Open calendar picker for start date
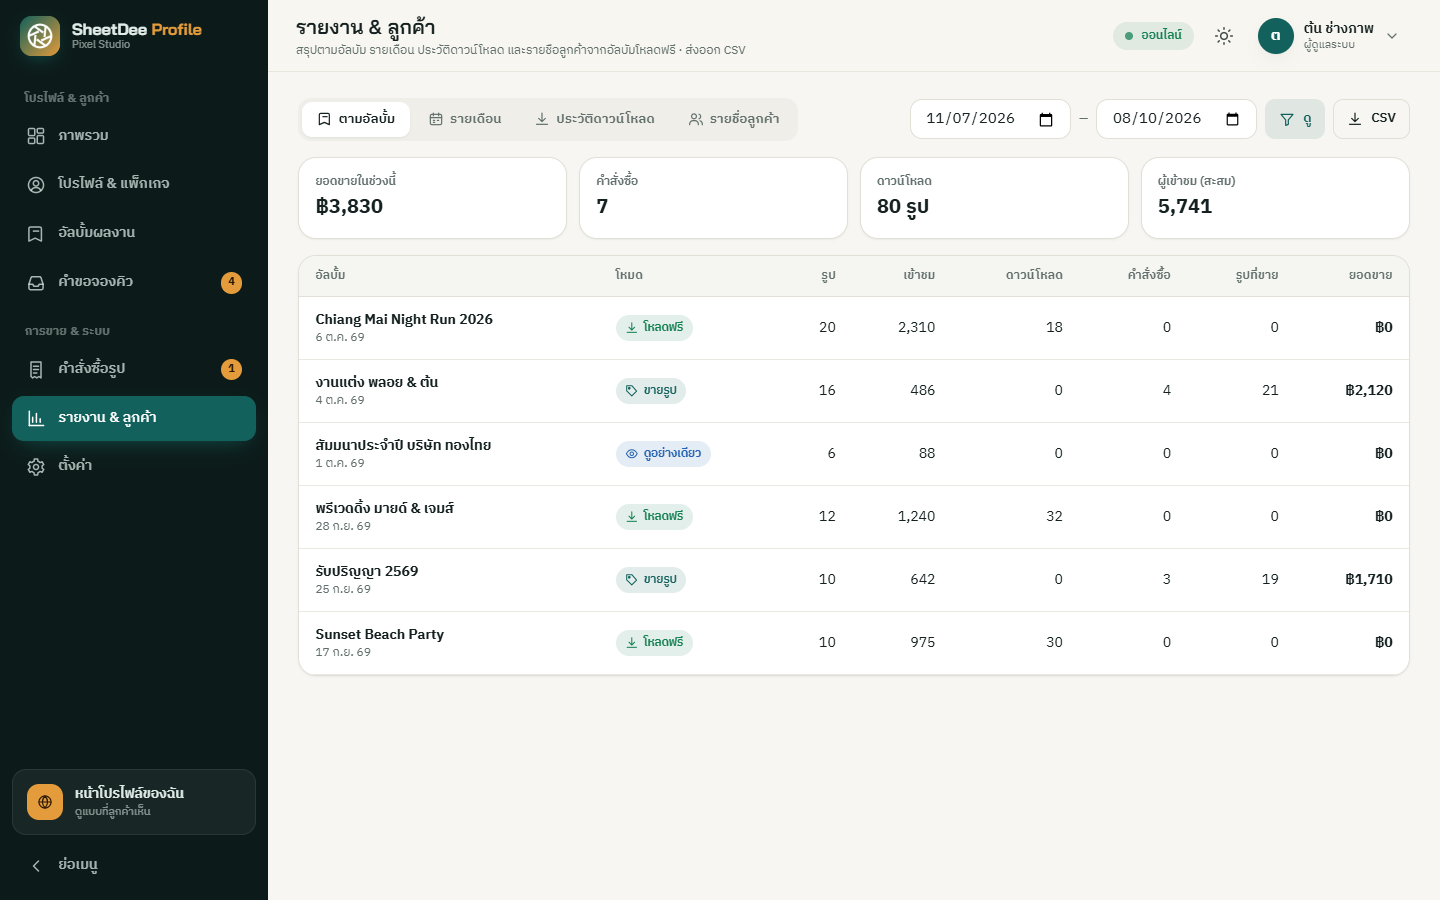This screenshot has width=1440, height=900. click(x=1046, y=119)
